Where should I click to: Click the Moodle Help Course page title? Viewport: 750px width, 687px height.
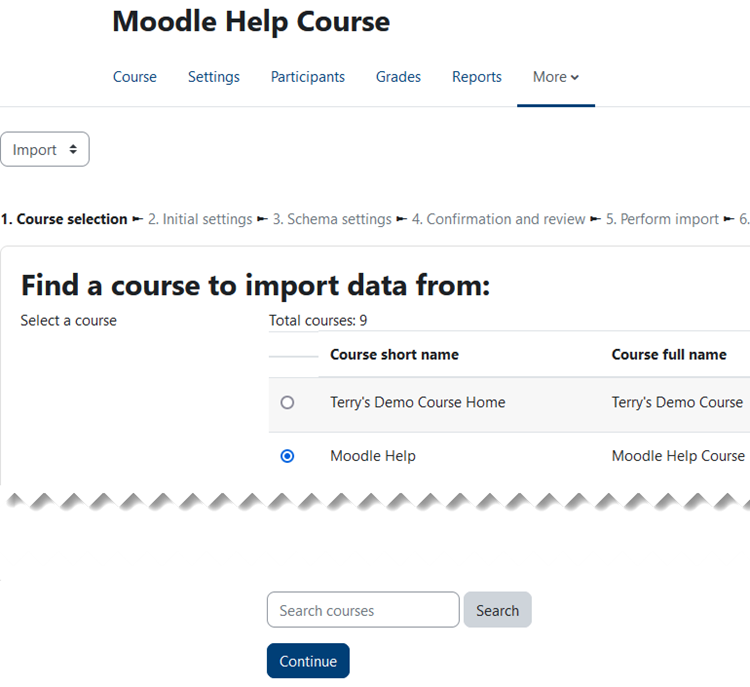click(x=251, y=22)
